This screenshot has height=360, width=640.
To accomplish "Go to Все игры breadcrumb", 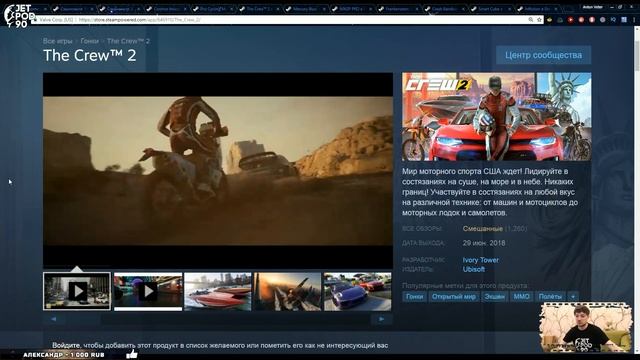I will coord(58,41).
